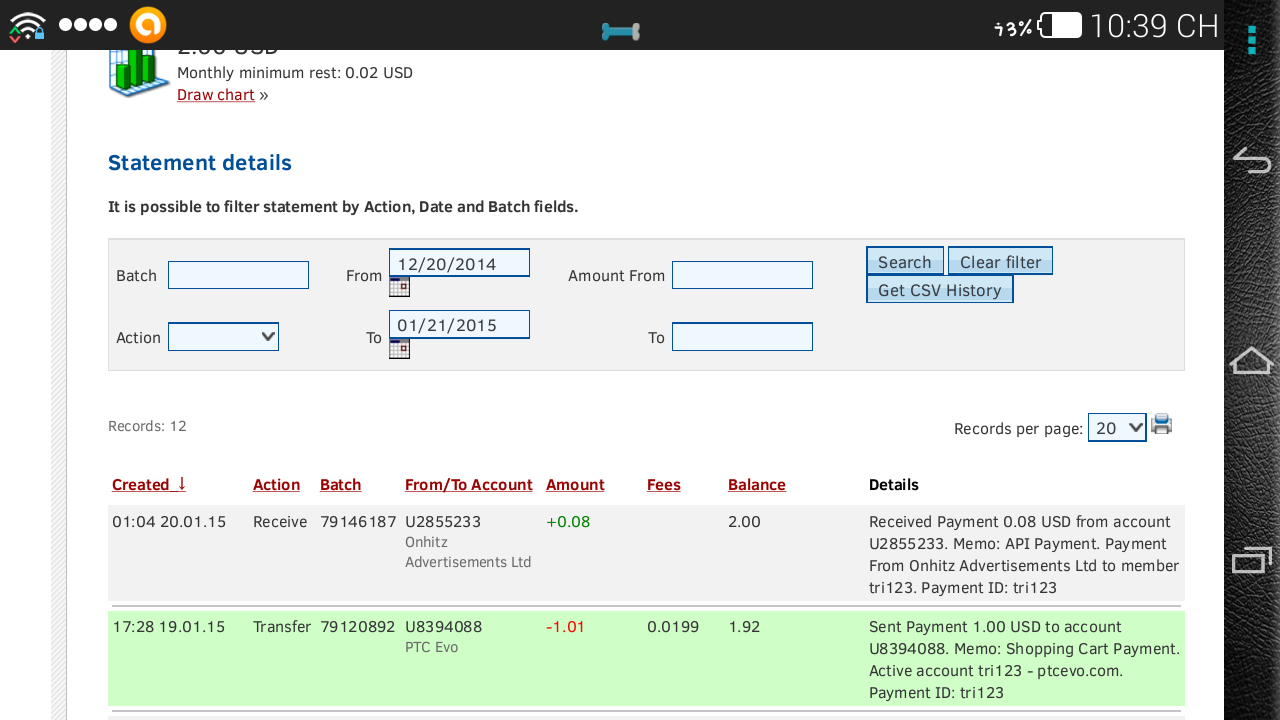
Task: Click the Amount From input field
Action: (x=742, y=275)
